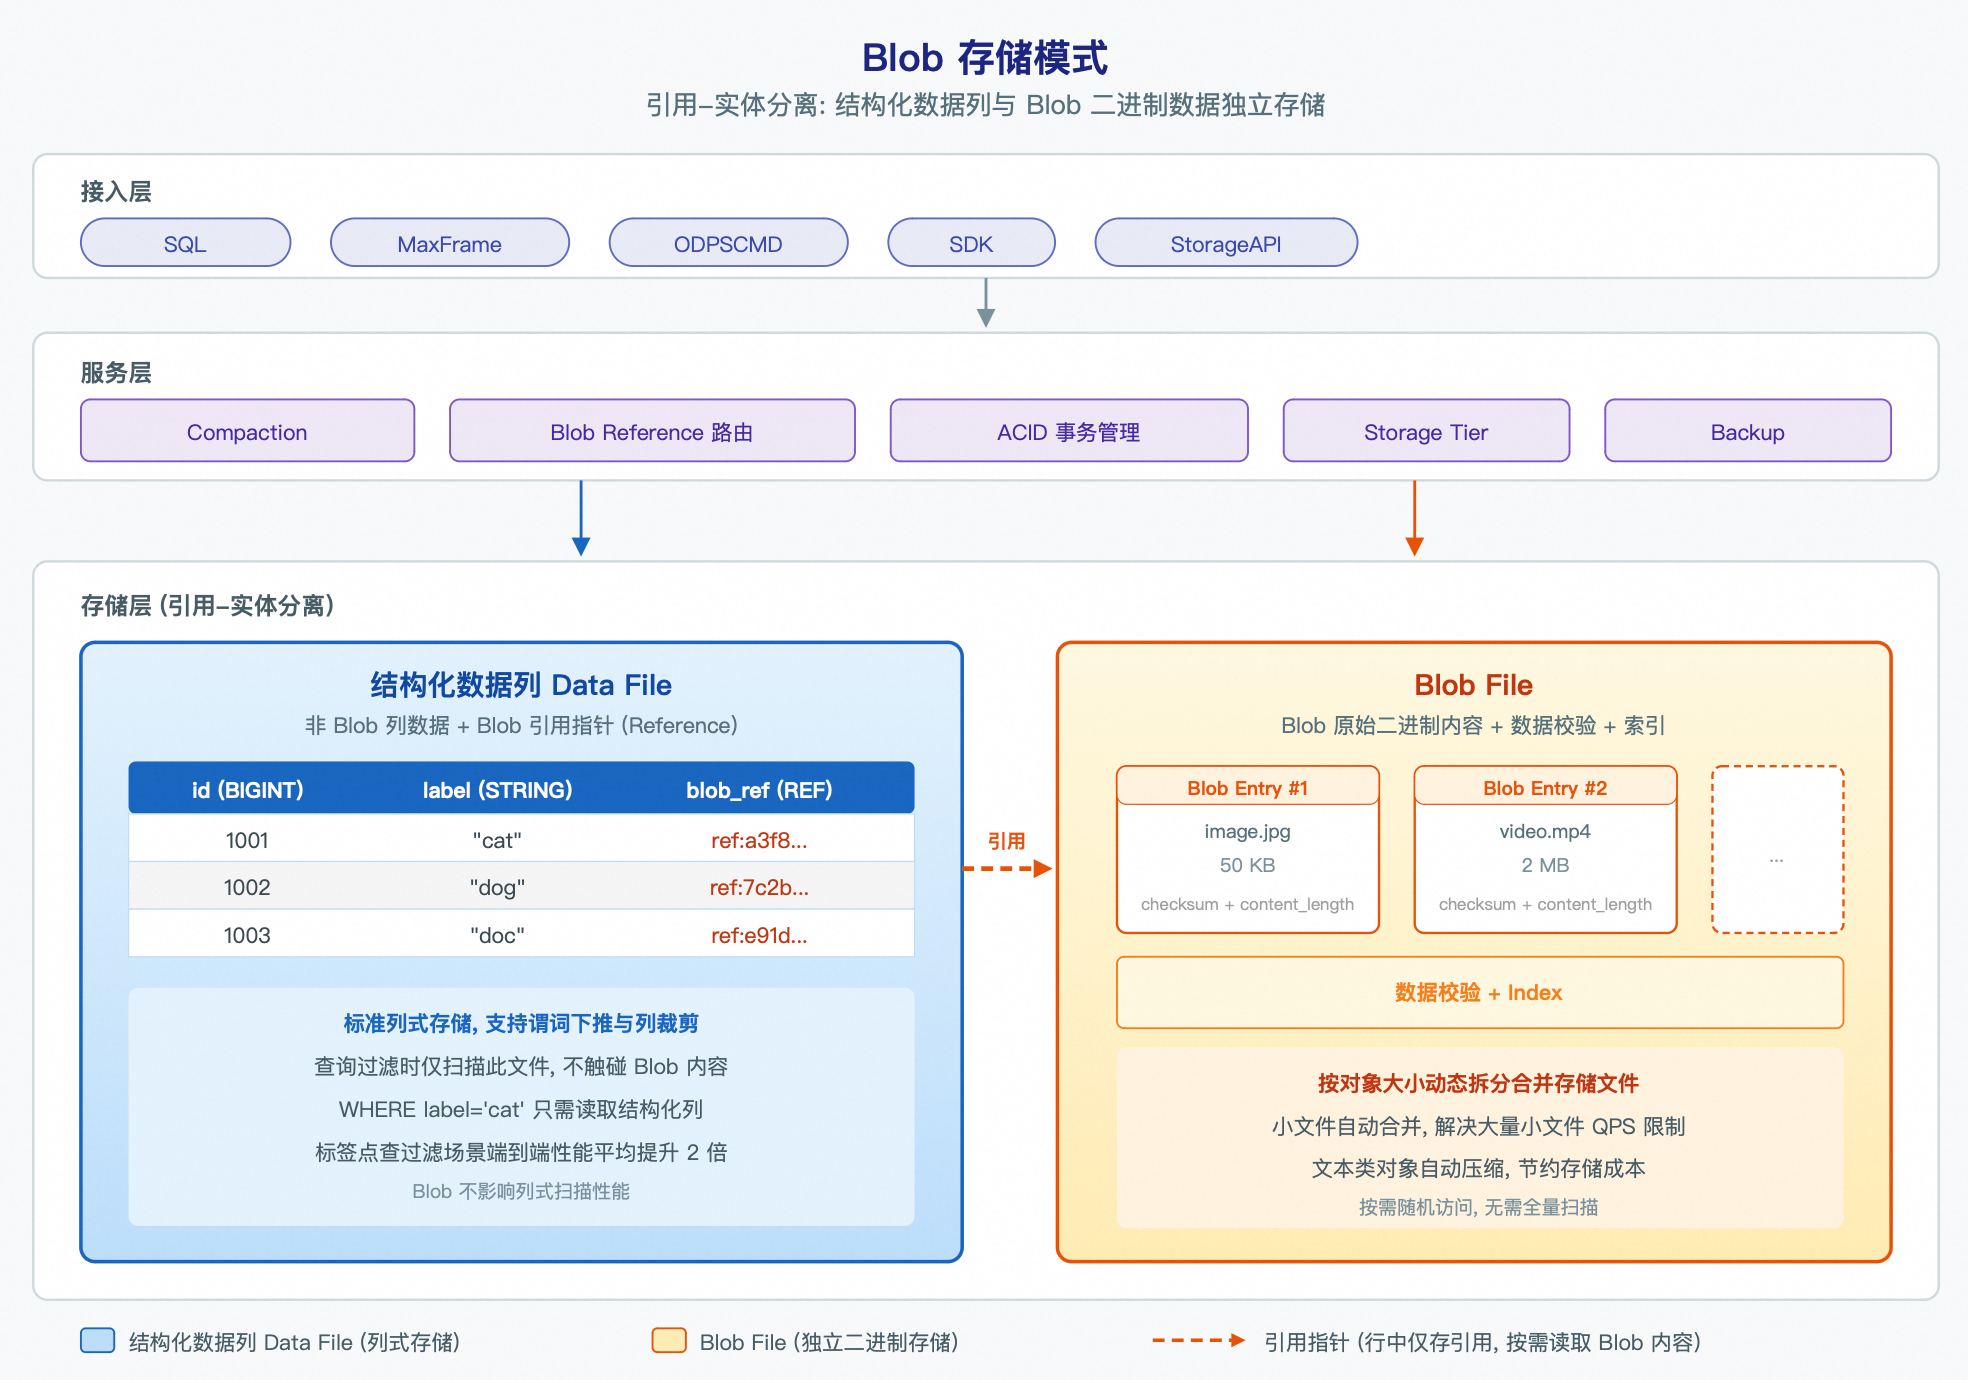1968x1380 pixels.
Task: Click the 按需随机访问 note
Action: [1478, 1206]
